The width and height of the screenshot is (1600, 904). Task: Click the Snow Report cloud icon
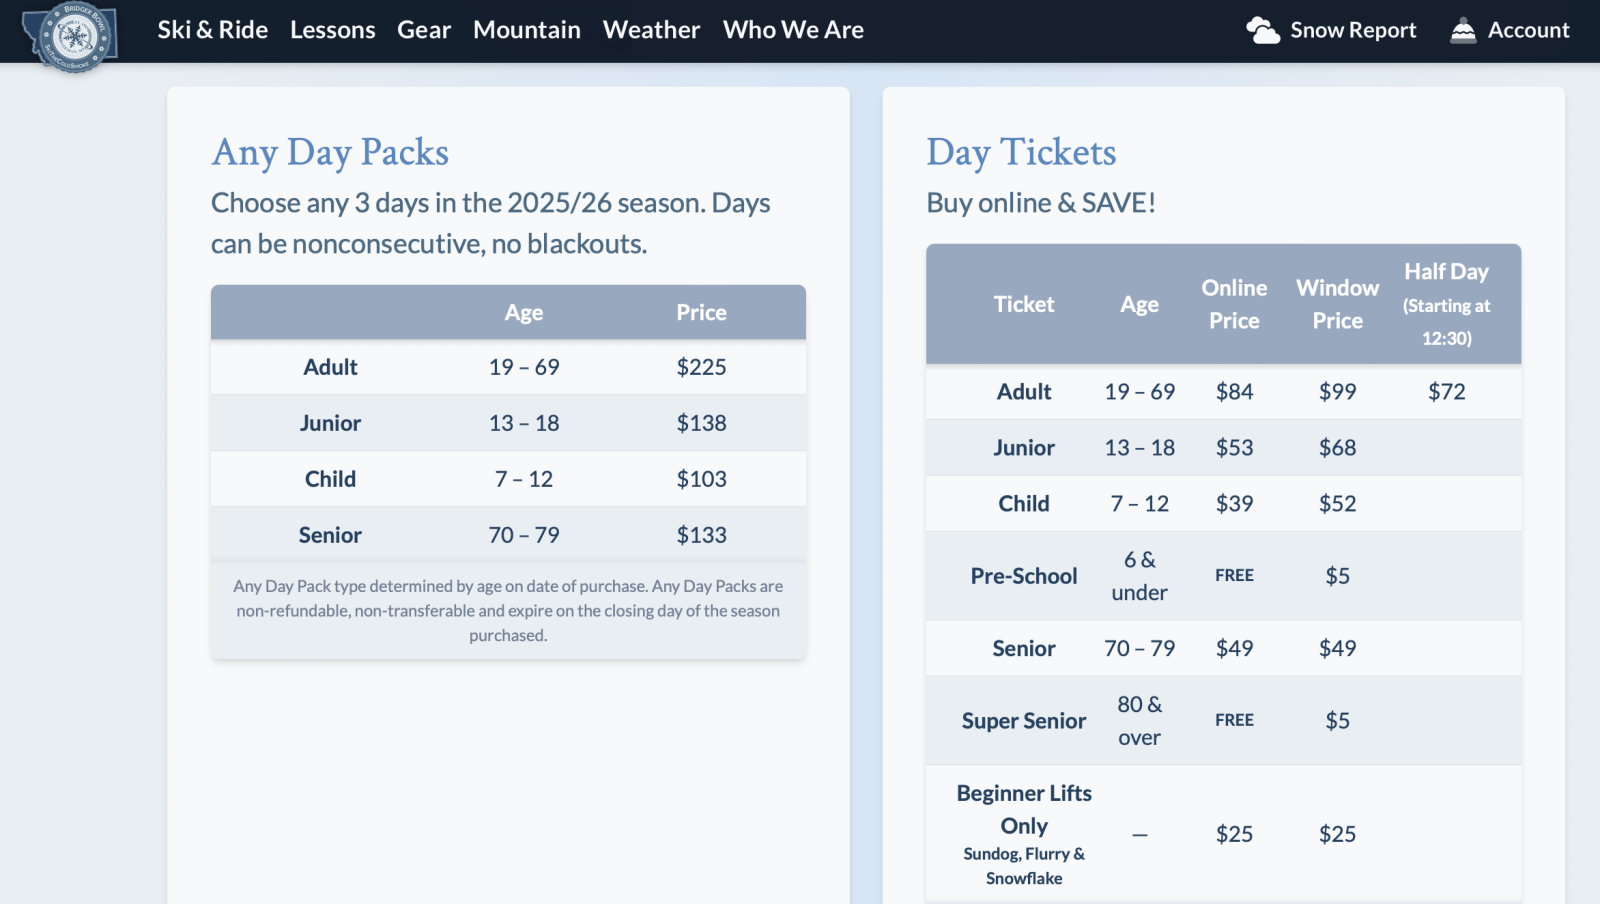[x=1262, y=29]
